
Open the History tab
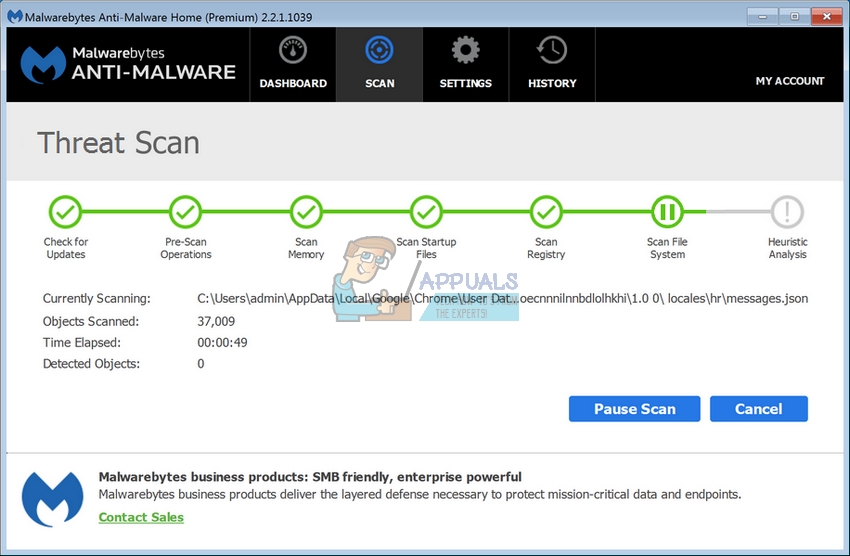click(x=552, y=64)
